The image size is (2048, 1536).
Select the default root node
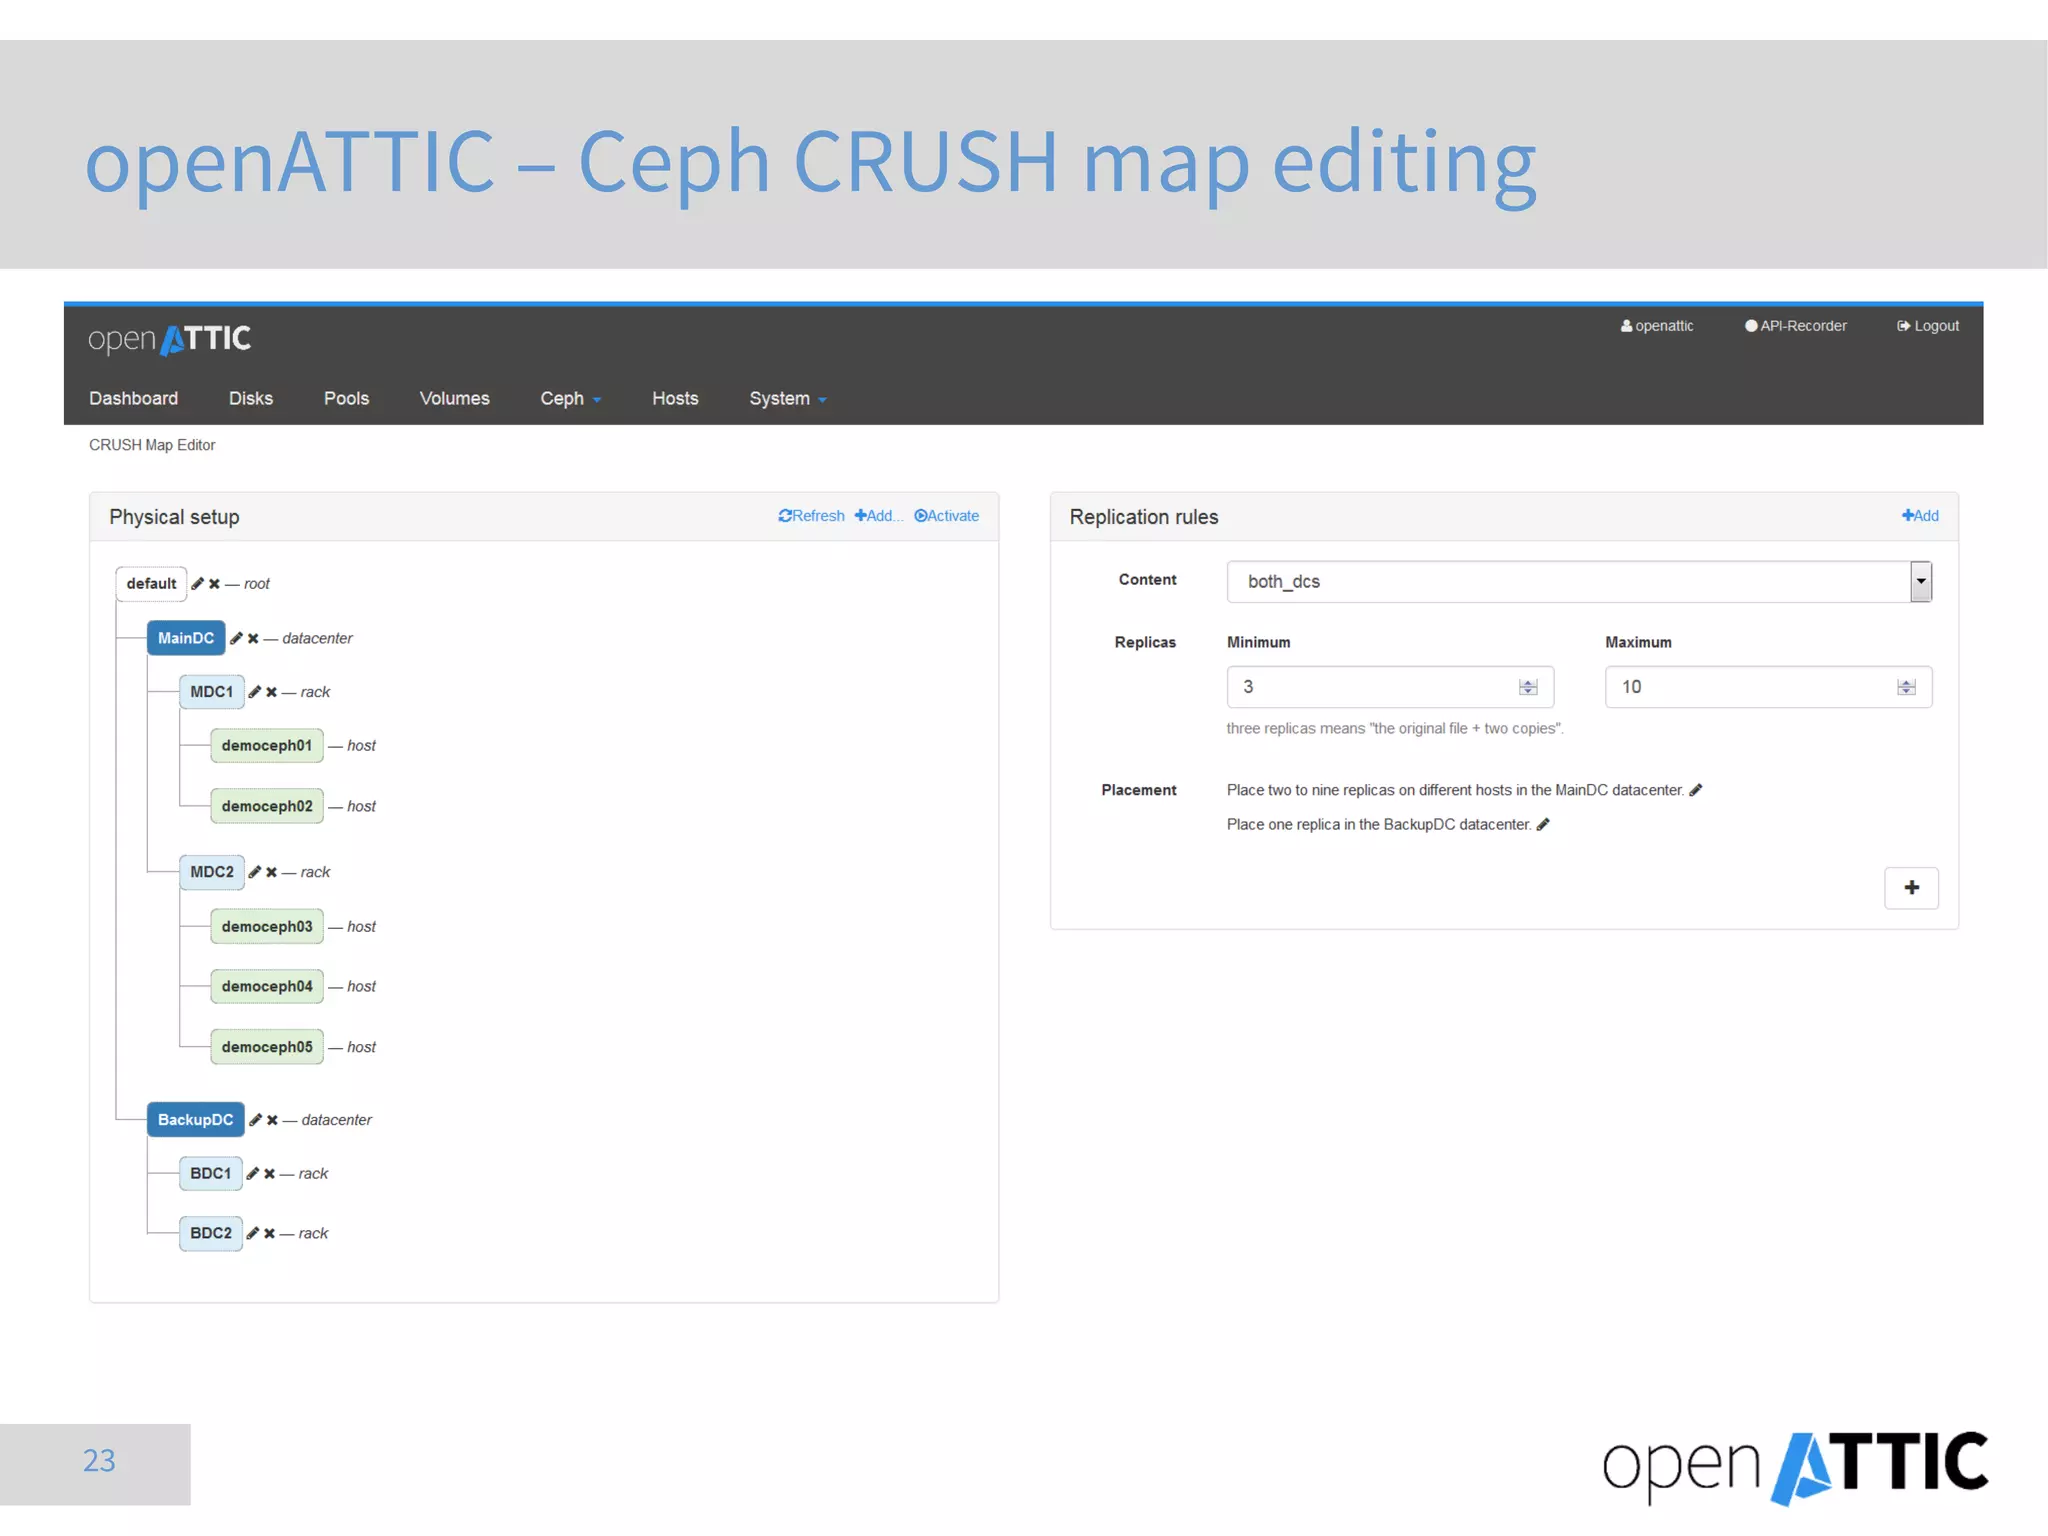click(151, 584)
